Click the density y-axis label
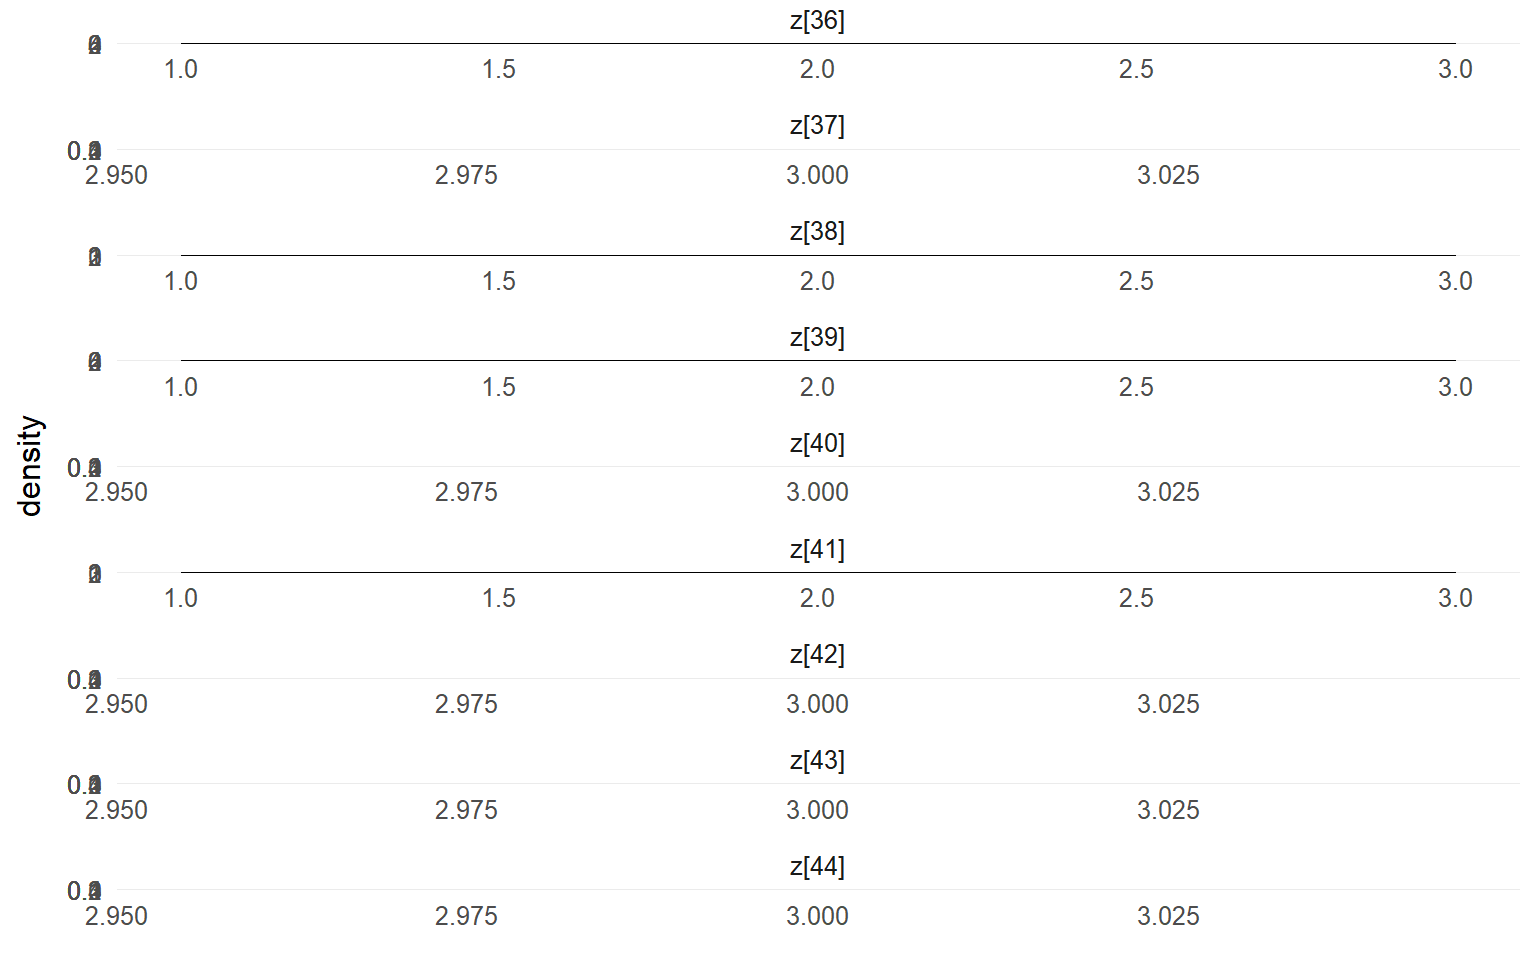The image size is (1536, 960). [31, 466]
